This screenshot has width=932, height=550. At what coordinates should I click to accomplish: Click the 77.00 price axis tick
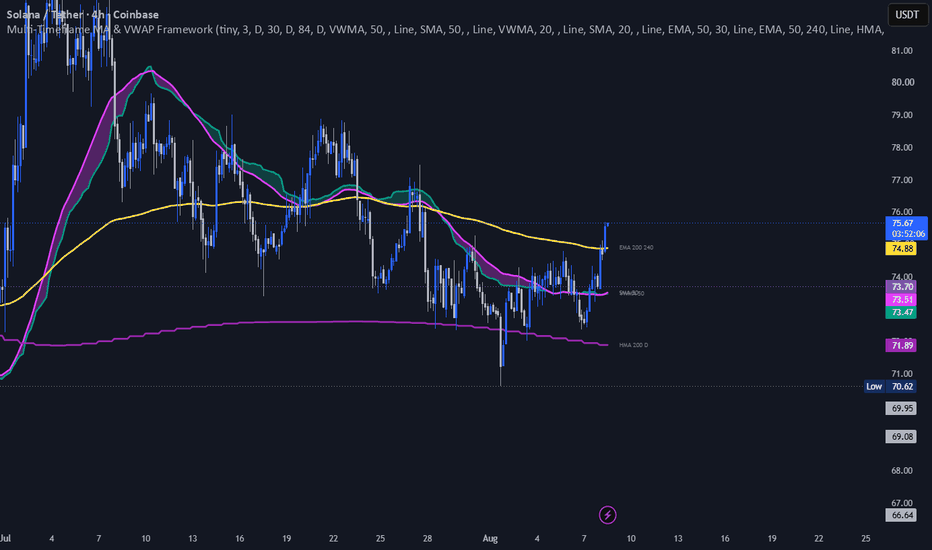(x=902, y=180)
